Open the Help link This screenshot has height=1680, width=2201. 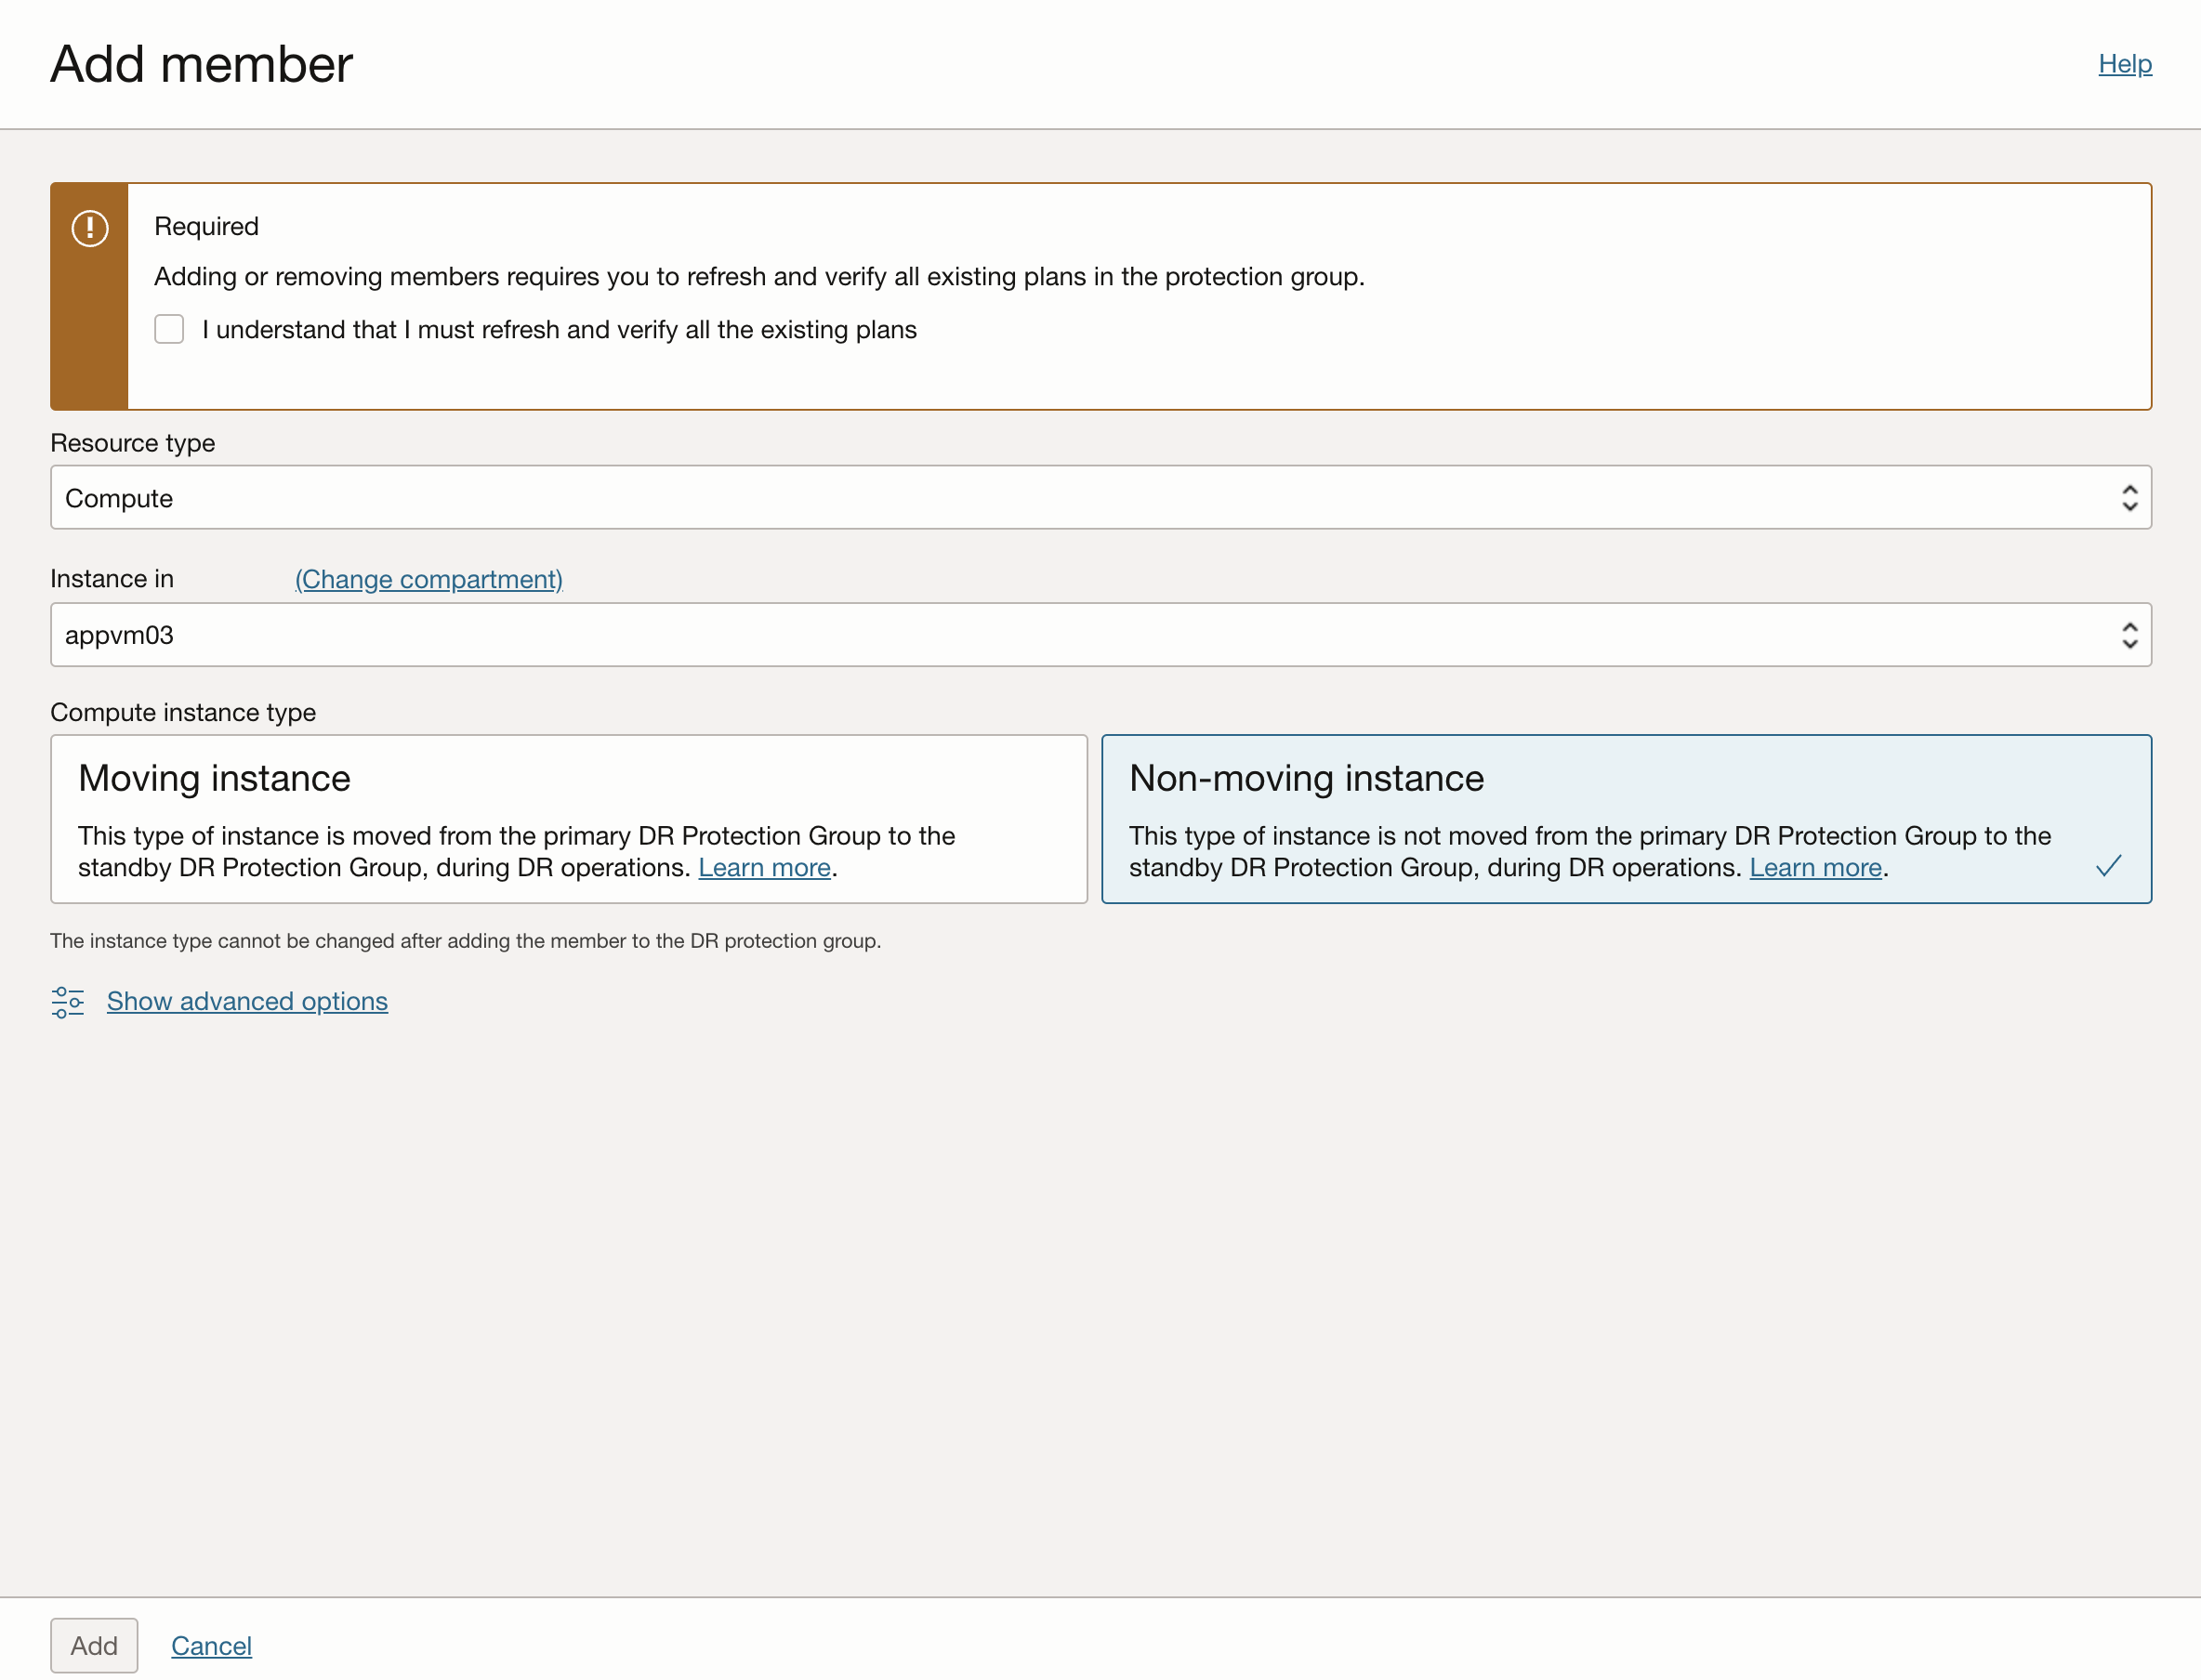[2124, 64]
